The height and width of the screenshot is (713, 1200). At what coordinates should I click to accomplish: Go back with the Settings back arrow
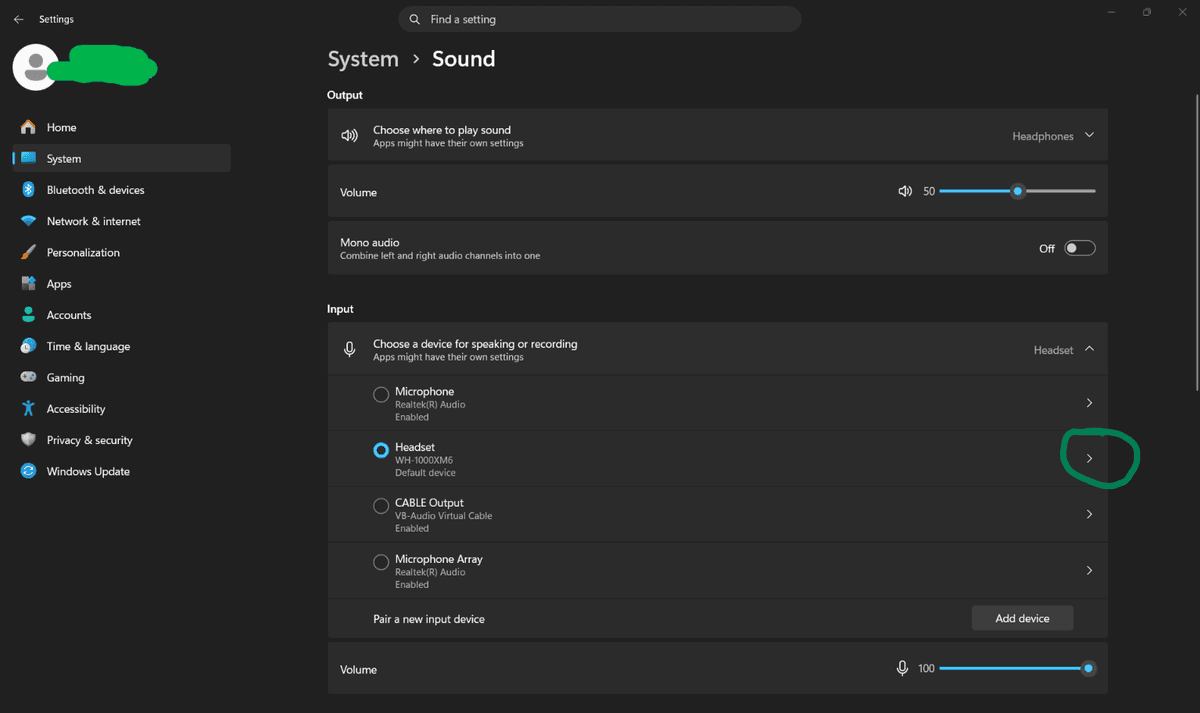click(x=18, y=19)
